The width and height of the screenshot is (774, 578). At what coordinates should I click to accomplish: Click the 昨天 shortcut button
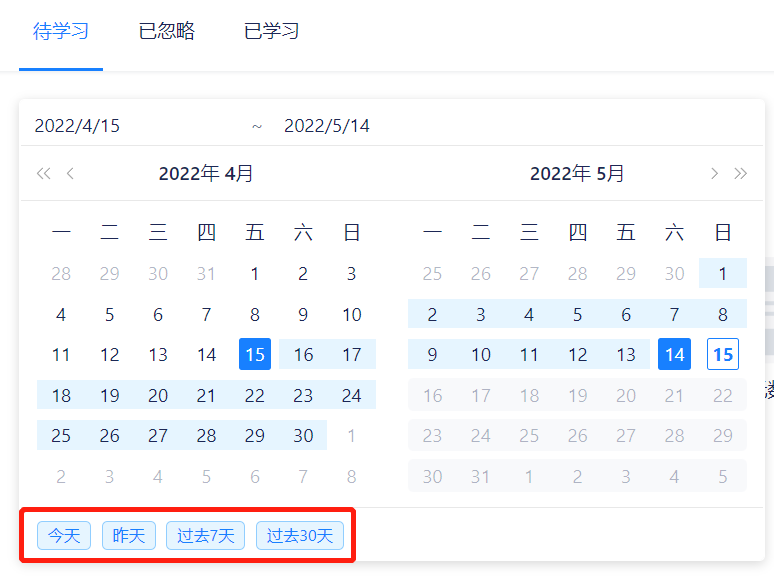tap(129, 536)
